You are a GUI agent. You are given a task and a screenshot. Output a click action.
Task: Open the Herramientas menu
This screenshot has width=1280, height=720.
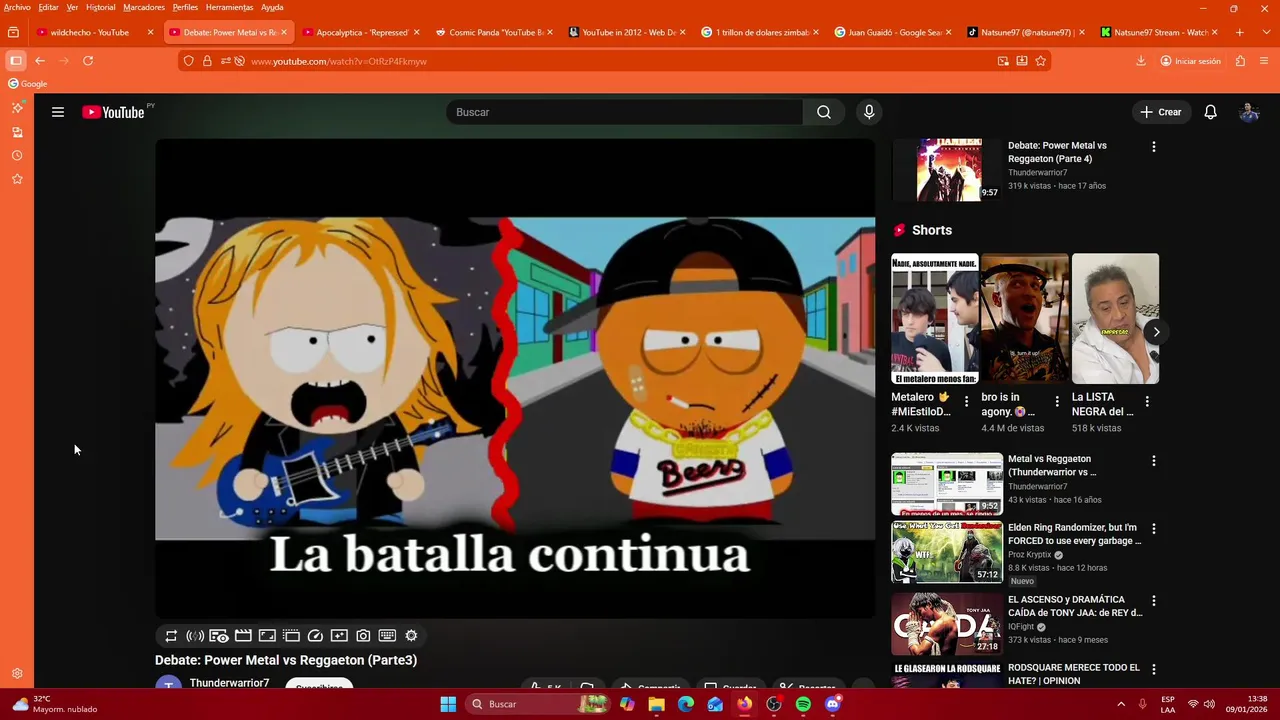pyautogui.click(x=229, y=7)
